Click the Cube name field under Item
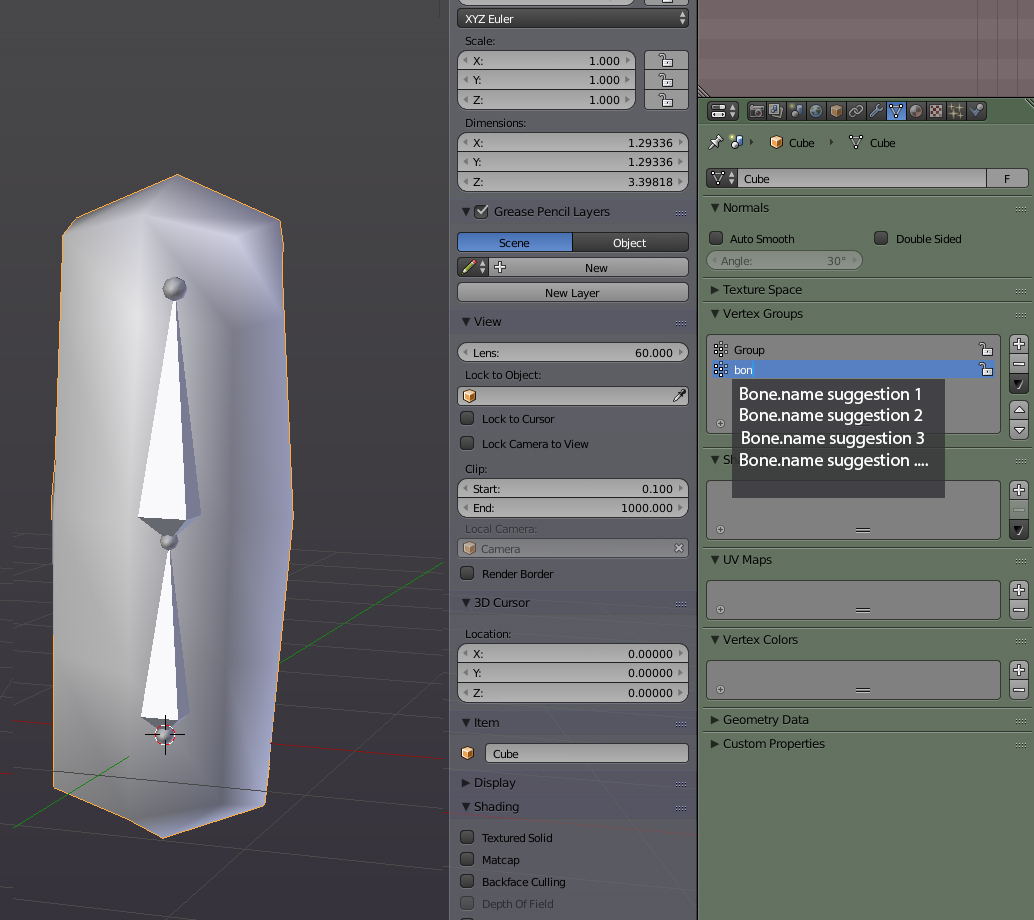The width and height of the screenshot is (1034, 920). (587, 753)
